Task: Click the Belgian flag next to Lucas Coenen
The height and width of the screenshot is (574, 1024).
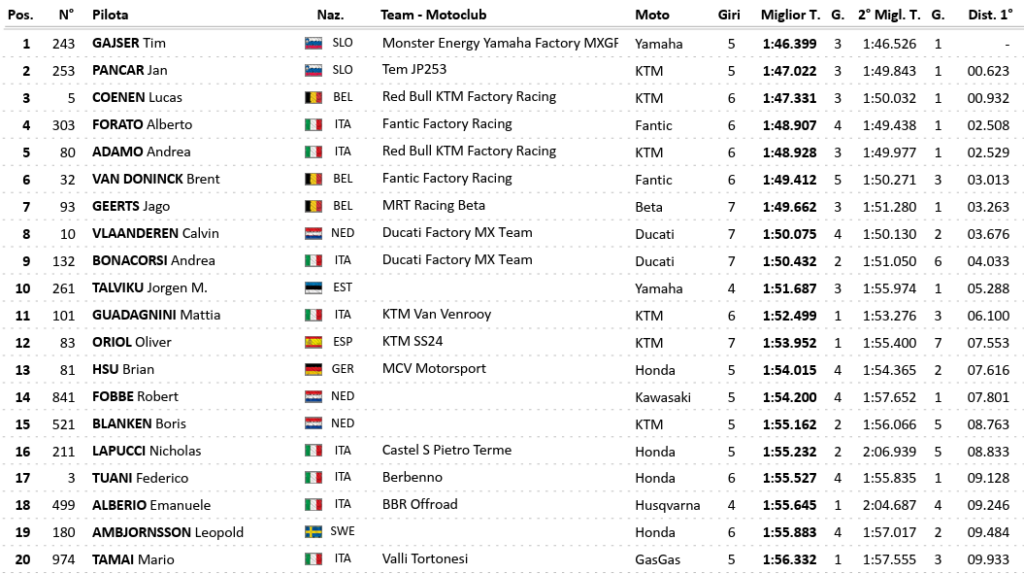Action: click(x=312, y=98)
